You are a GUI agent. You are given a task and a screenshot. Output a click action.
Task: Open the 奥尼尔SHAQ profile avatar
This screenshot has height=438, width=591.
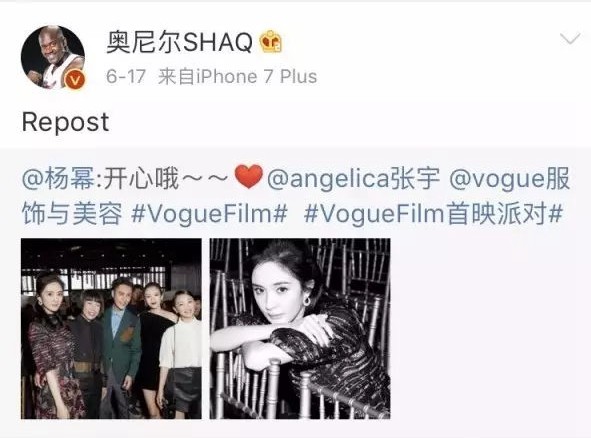pyautogui.click(x=53, y=57)
